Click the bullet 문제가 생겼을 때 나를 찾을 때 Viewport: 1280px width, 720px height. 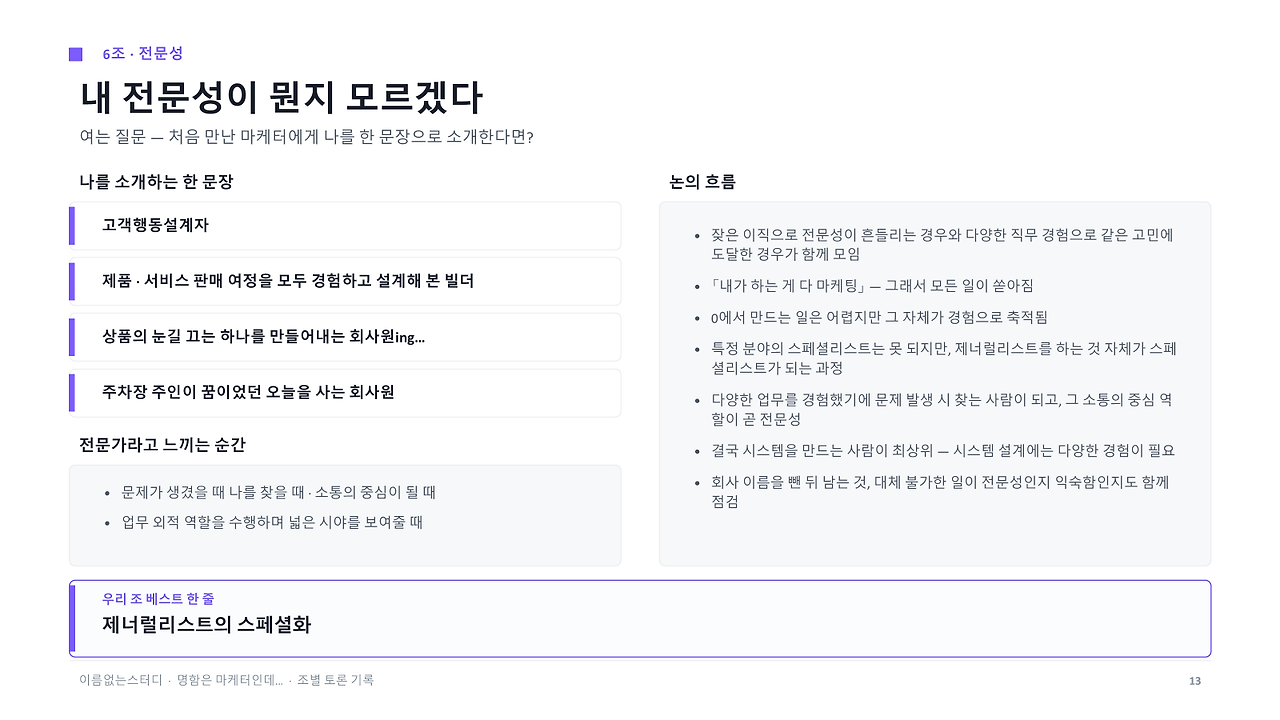[278, 493]
